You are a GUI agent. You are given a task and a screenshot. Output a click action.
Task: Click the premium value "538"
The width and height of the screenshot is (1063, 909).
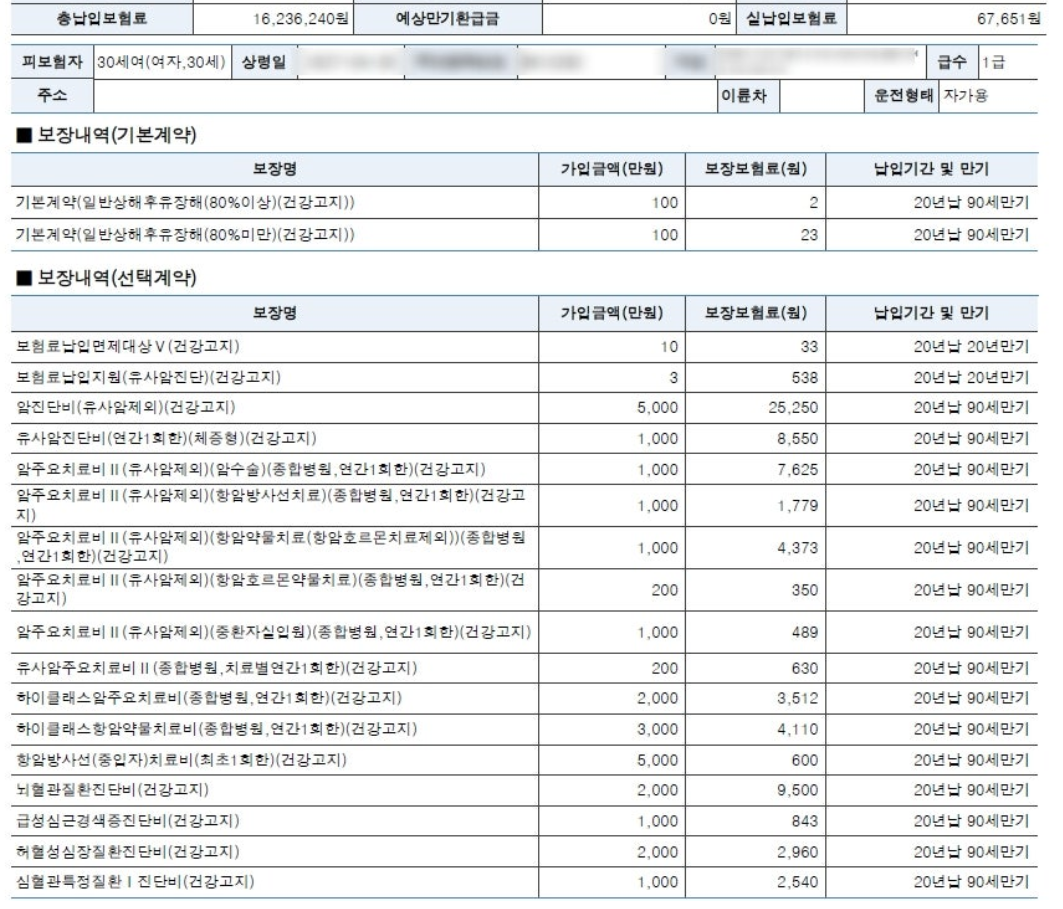pos(805,378)
